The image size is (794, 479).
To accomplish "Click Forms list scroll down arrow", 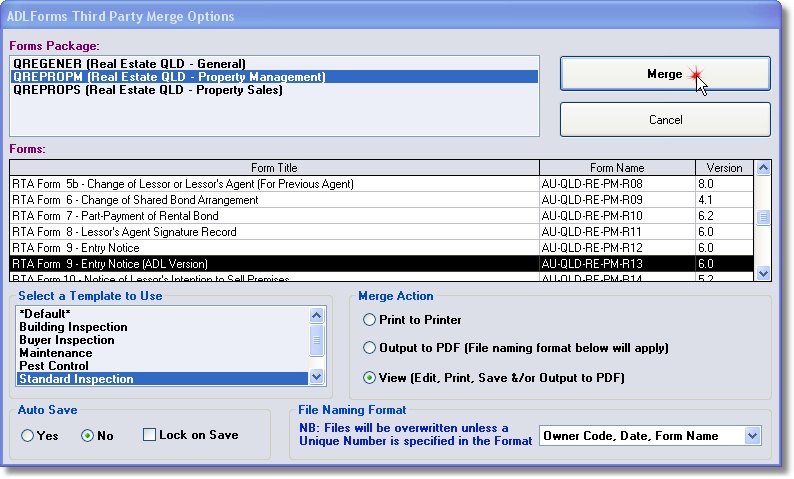I will click(763, 273).
